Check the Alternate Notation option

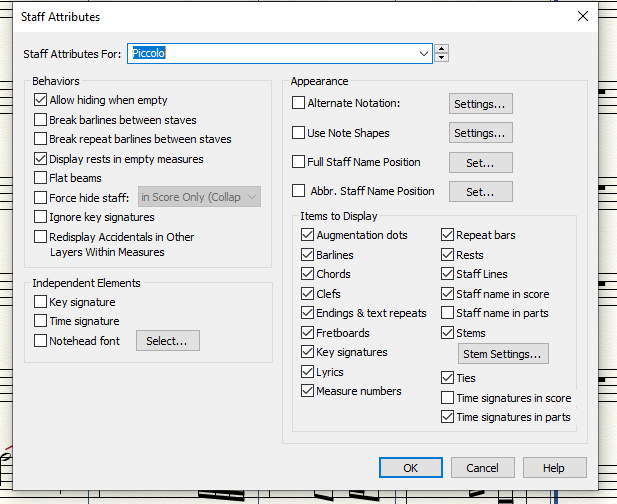(x=299, y=103)
